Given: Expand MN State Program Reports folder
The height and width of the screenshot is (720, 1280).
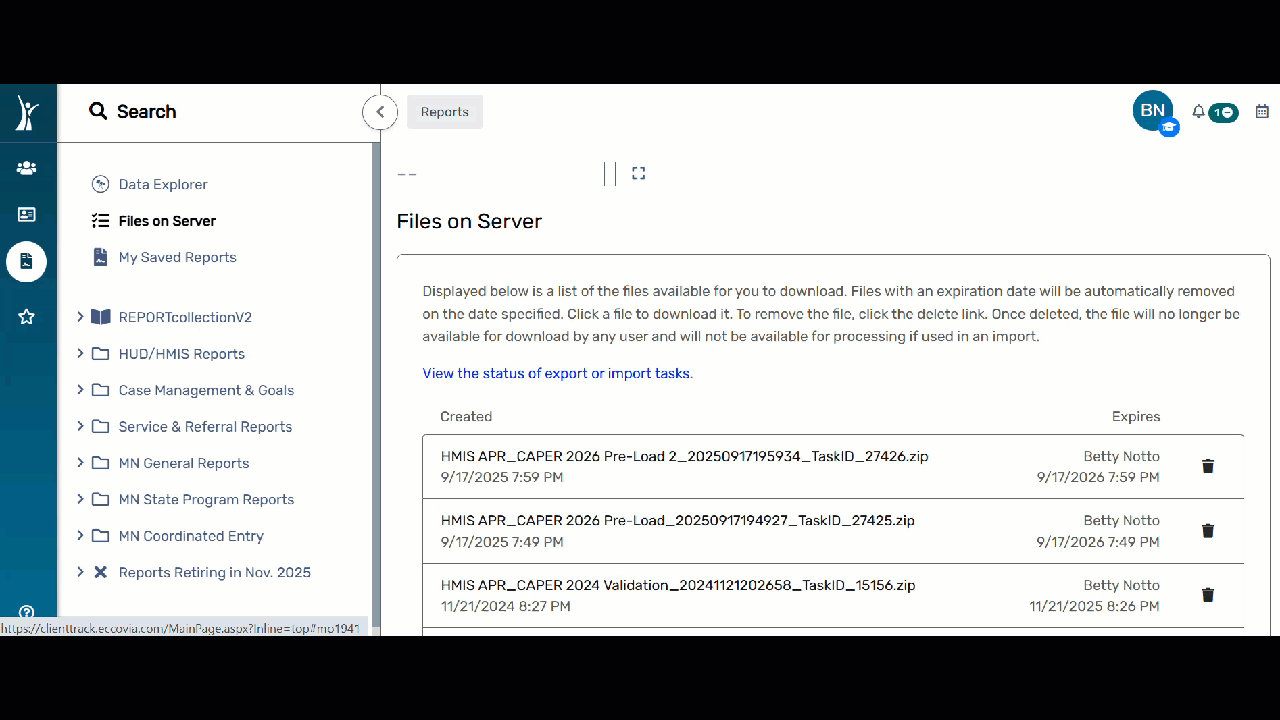Looking at the screenshot, I should pyautogui.click(x=81, y=499).
